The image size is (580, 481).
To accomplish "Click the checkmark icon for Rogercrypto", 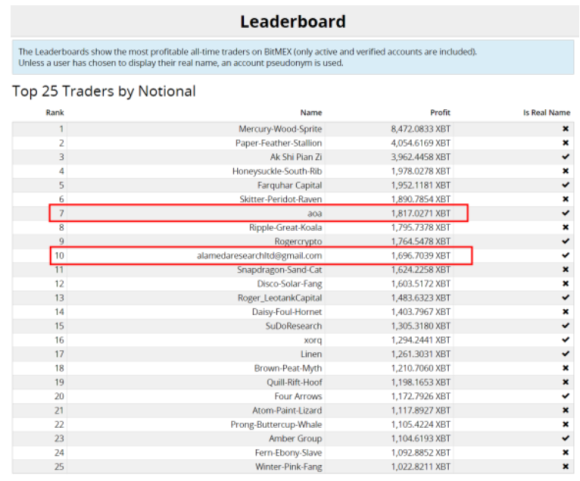I will (x=566, y=241).
